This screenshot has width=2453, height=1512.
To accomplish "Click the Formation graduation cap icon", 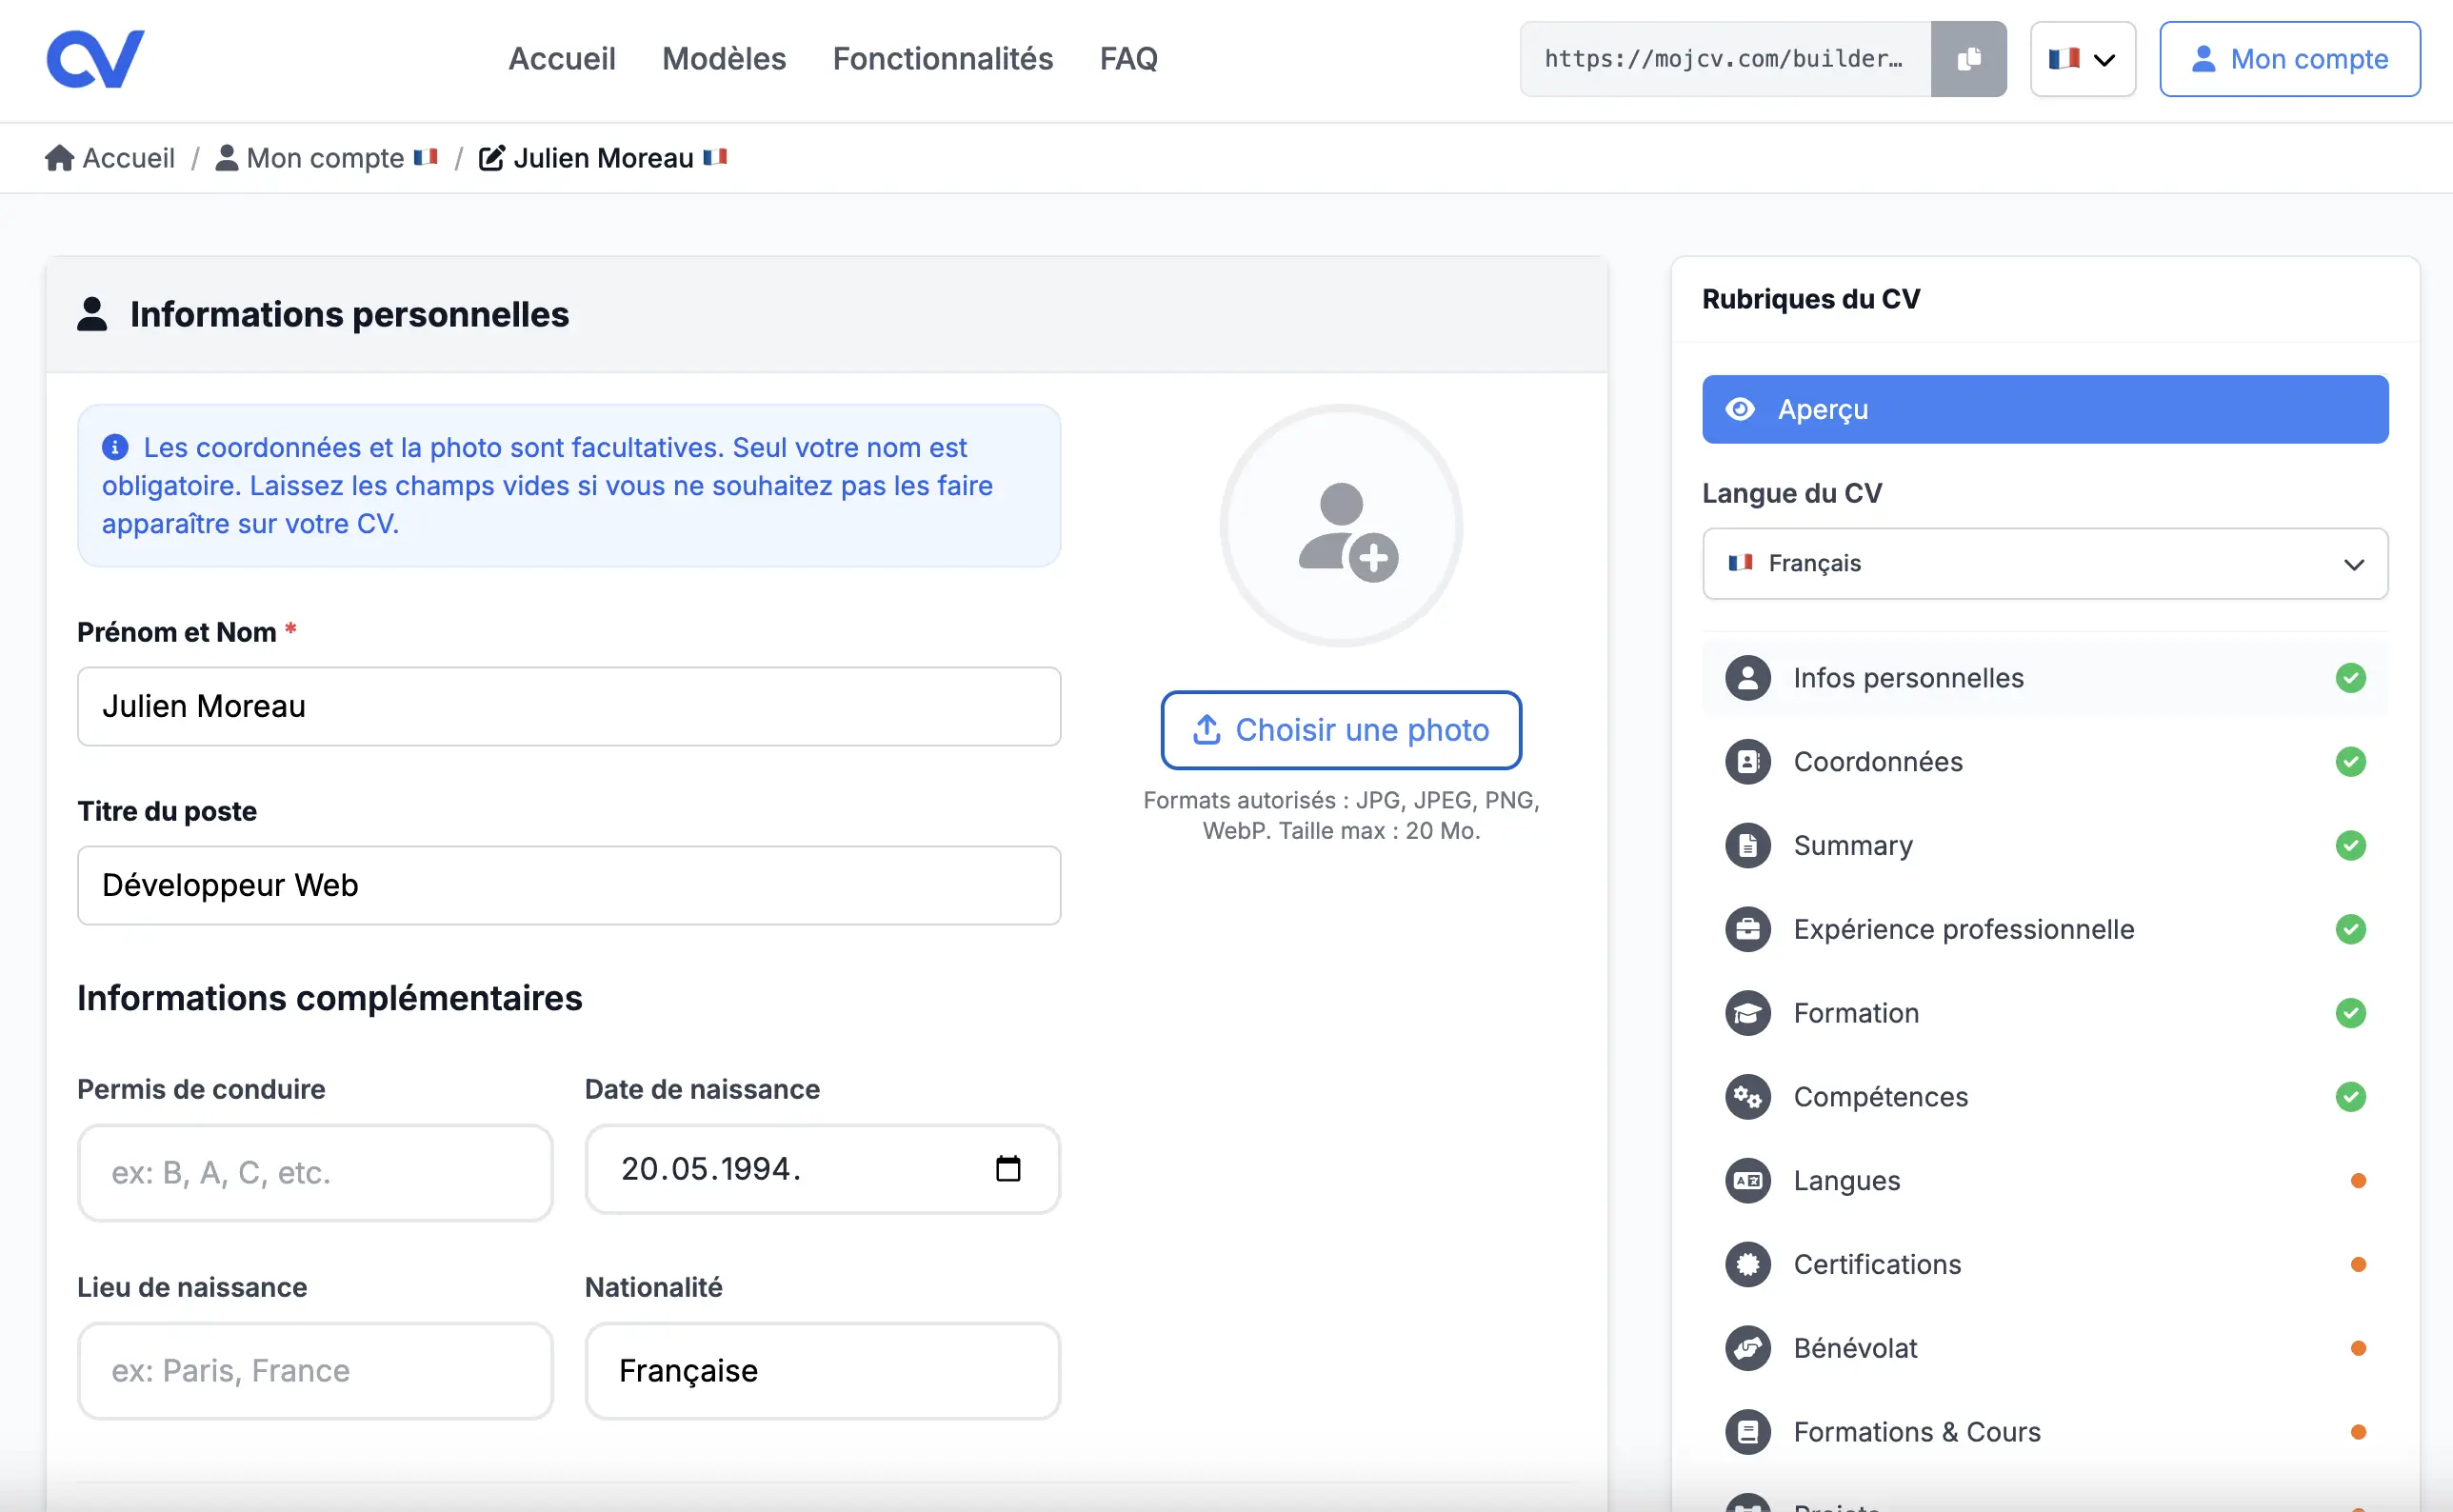I will tap(1747, 1013).
